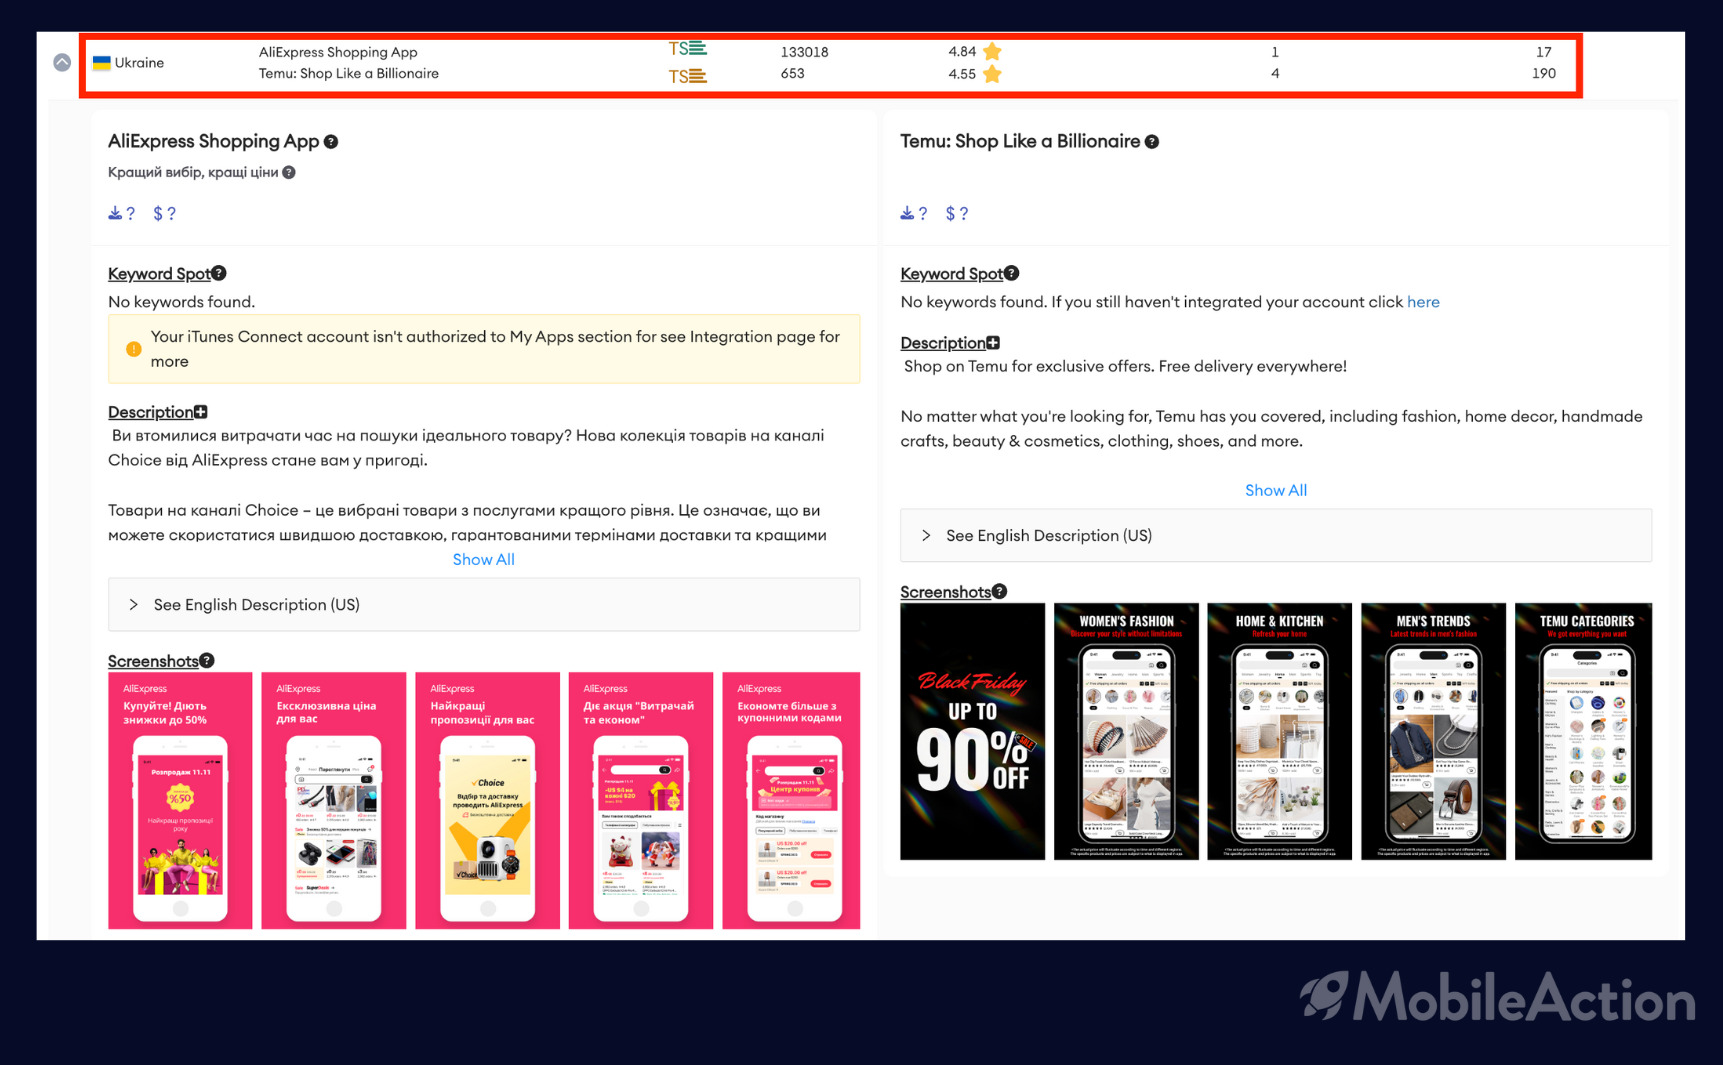The image size is (1723, 1065).
Task: Open help icon beside Temu Screenshots
Action: (x=1000, y=591)
